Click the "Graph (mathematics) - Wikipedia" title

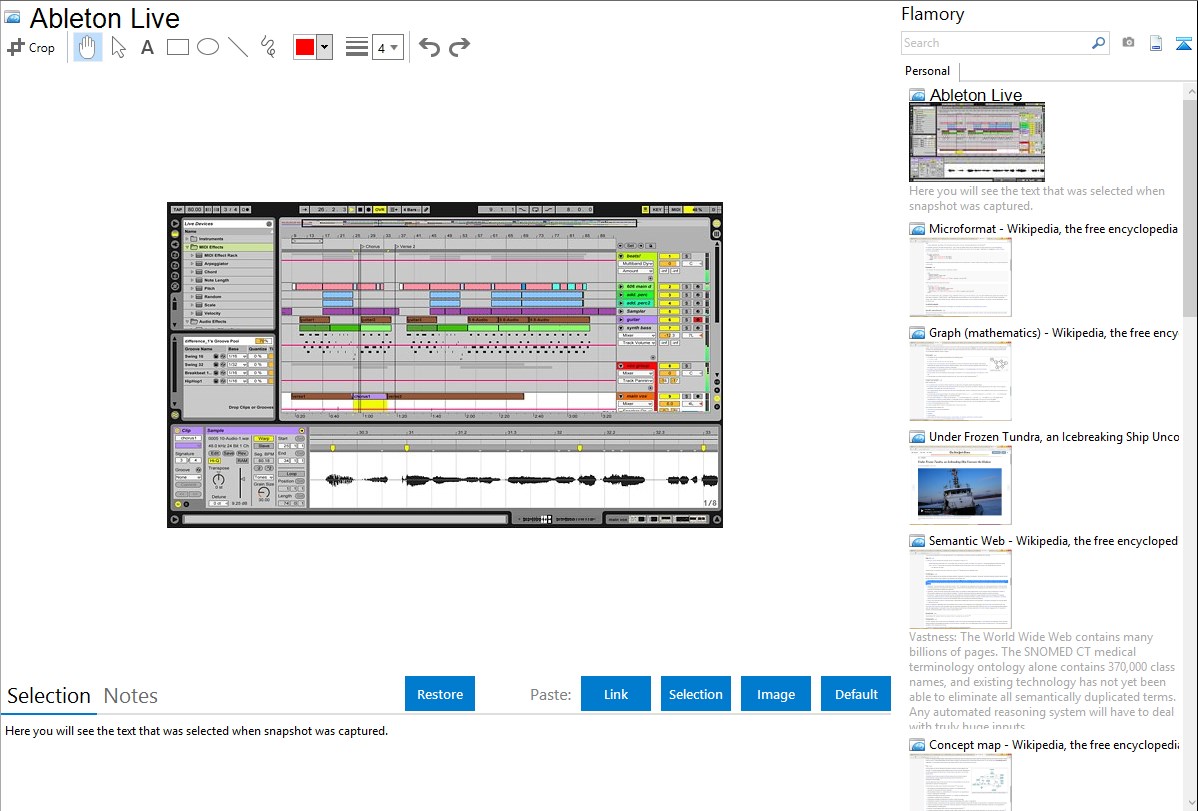[x=1053, y=333]
